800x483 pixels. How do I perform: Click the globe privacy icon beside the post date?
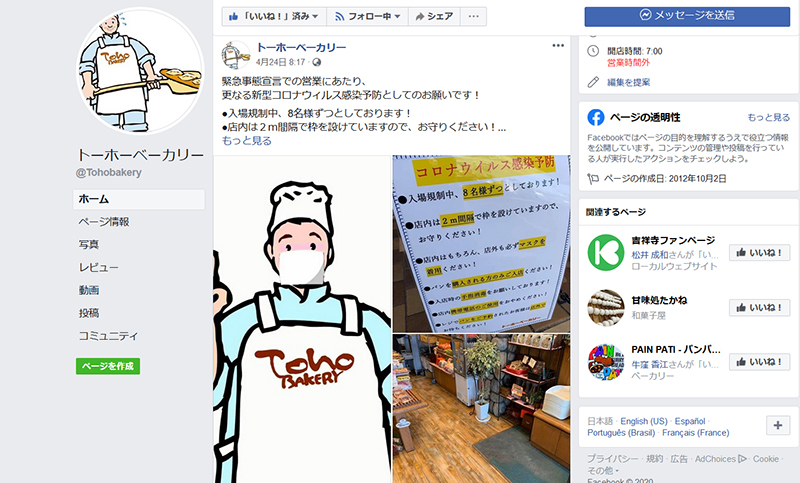(x=317, y=62)
